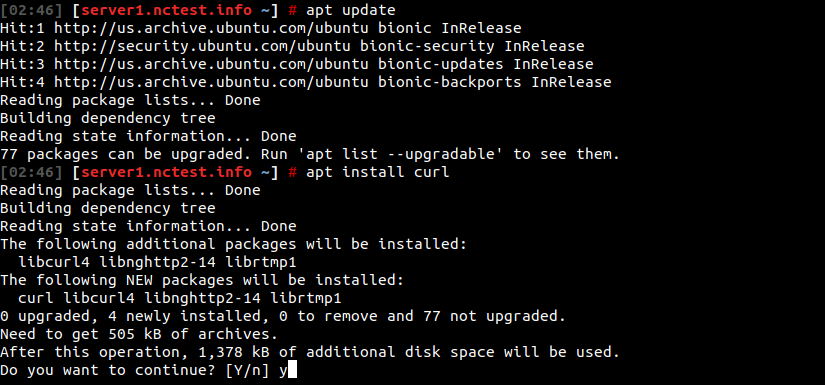Click the cursor block after the typed y
The width and height of the screenshot is (825, 385).
tap(293, 370)
